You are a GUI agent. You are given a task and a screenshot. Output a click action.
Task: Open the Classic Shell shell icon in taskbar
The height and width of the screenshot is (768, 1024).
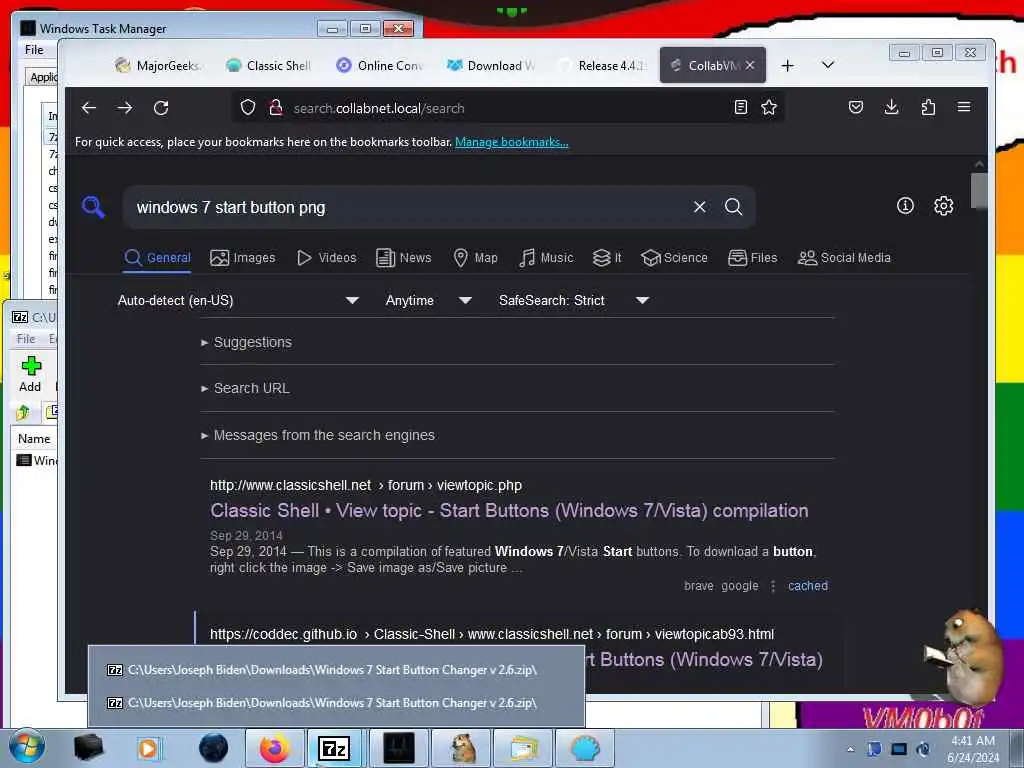click(584, 748)
